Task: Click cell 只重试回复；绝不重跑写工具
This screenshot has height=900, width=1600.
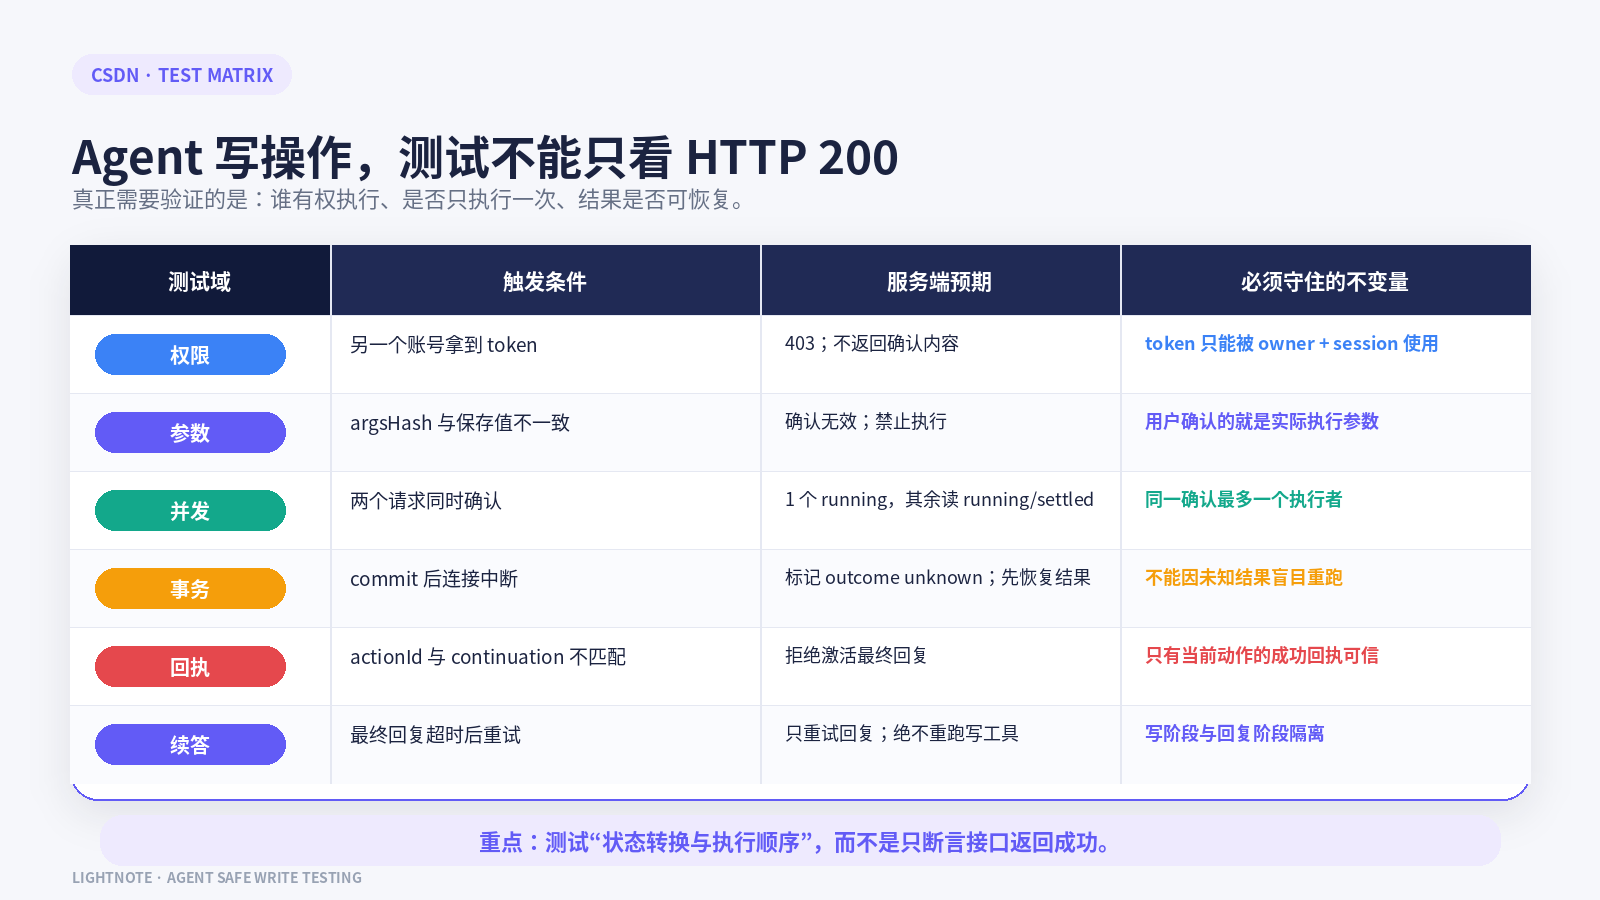Action: click(x=902, y=734)
